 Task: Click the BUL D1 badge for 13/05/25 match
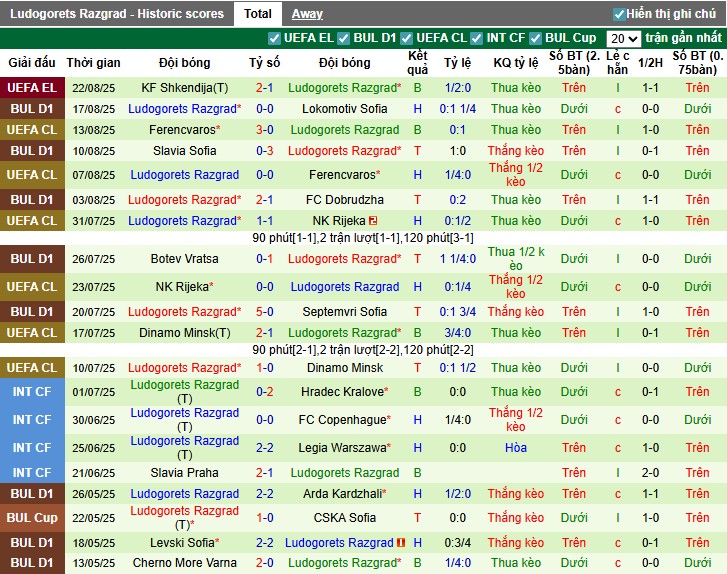[32, 563]
